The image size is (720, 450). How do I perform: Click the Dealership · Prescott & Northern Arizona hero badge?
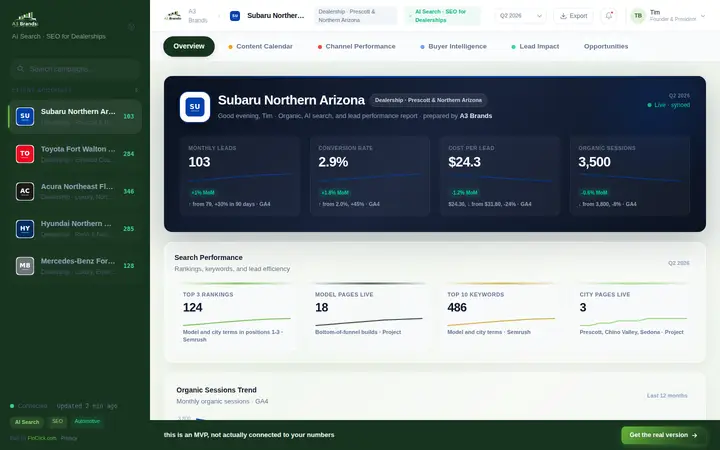tap(428, 100)
